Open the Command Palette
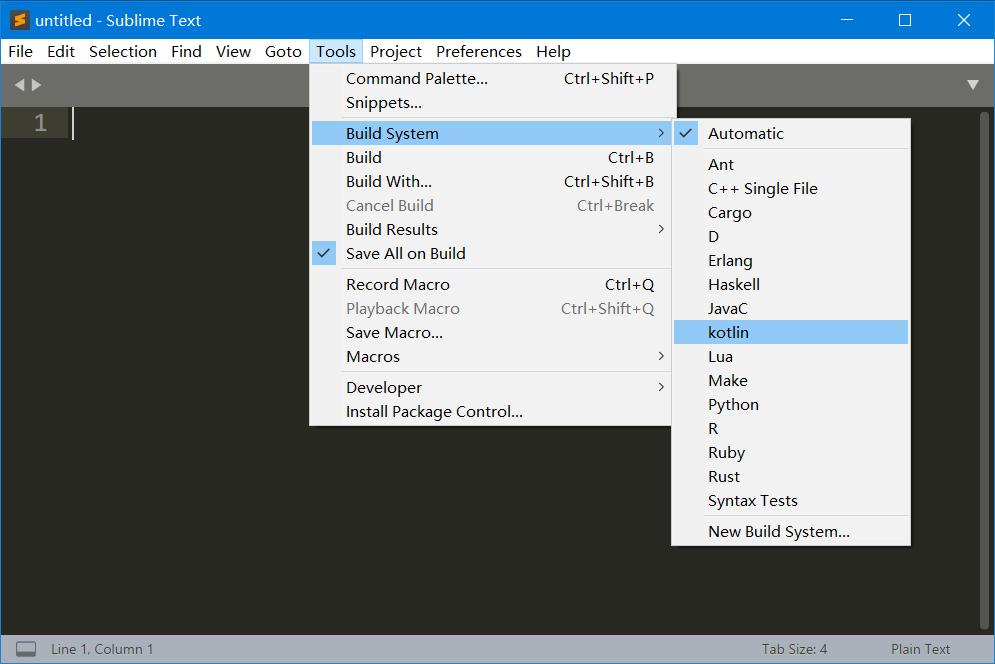 pyautogui.click(x=417, y=78)
